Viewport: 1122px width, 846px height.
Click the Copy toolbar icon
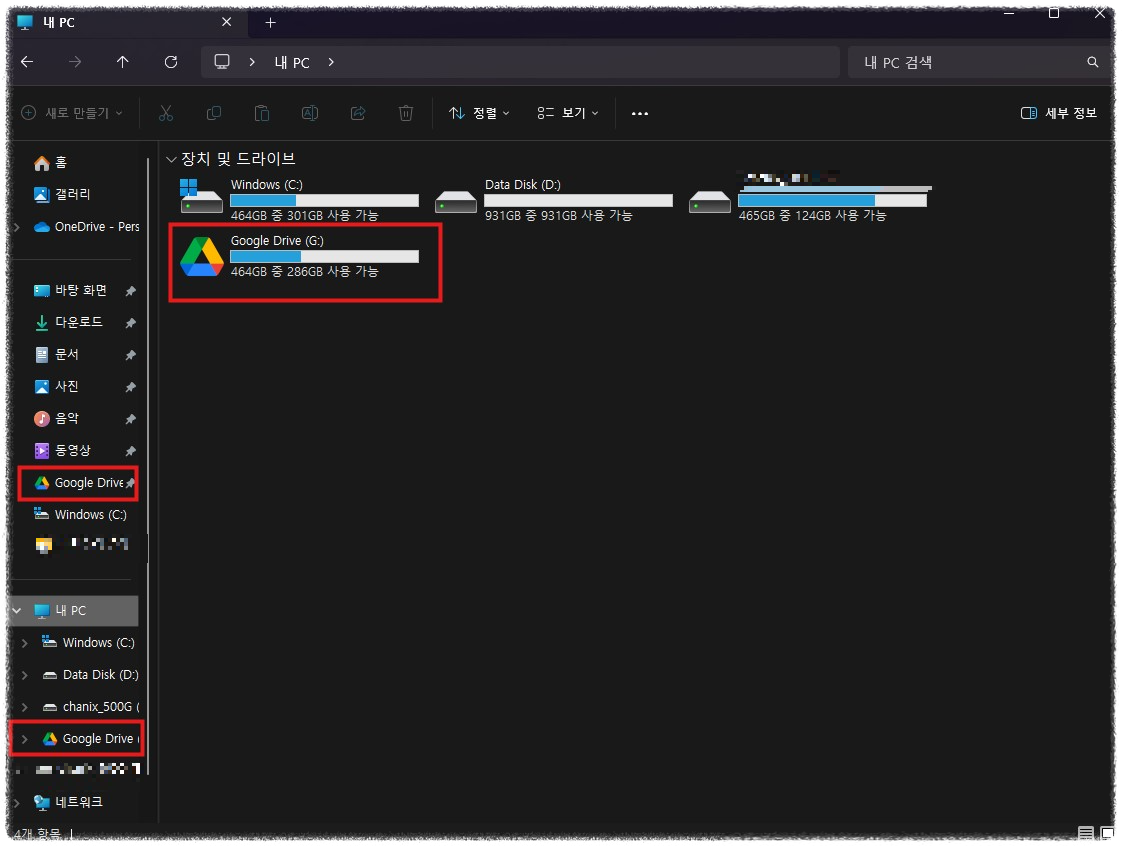pos(213,113)
